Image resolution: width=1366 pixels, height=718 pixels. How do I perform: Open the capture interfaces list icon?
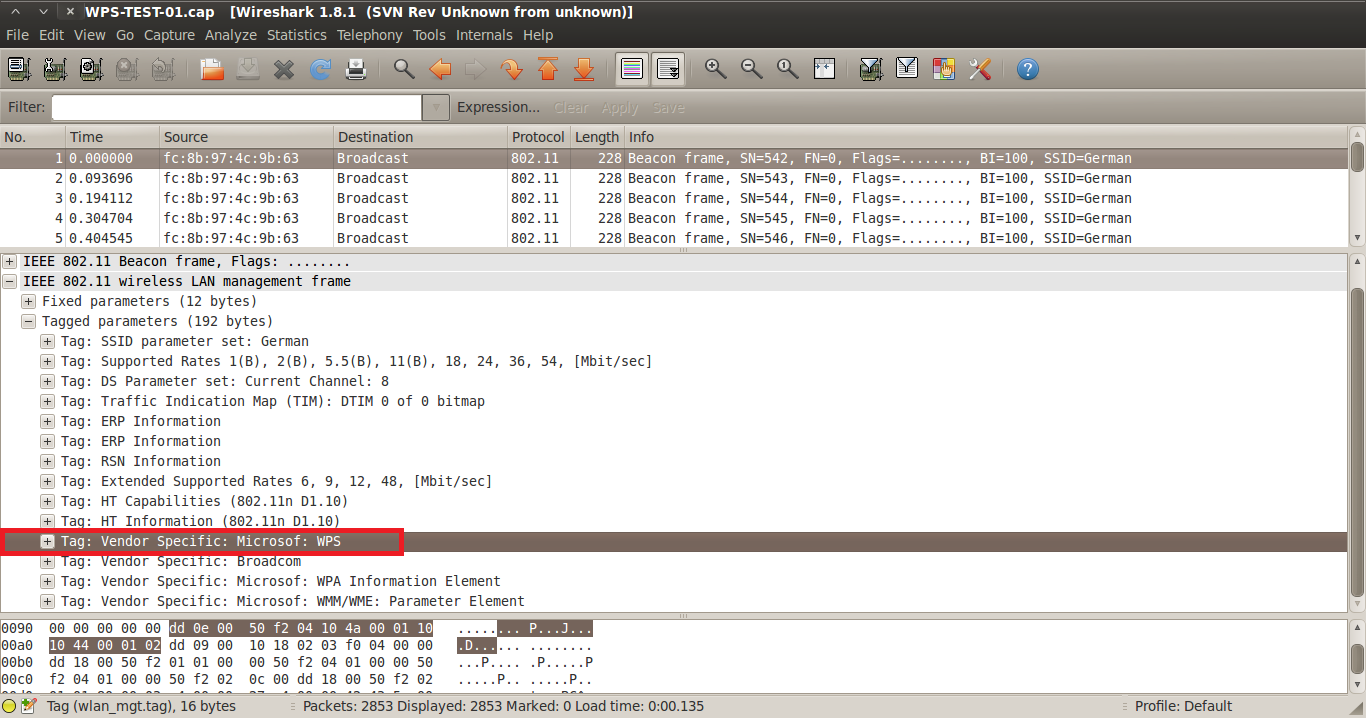click(18, 69)
